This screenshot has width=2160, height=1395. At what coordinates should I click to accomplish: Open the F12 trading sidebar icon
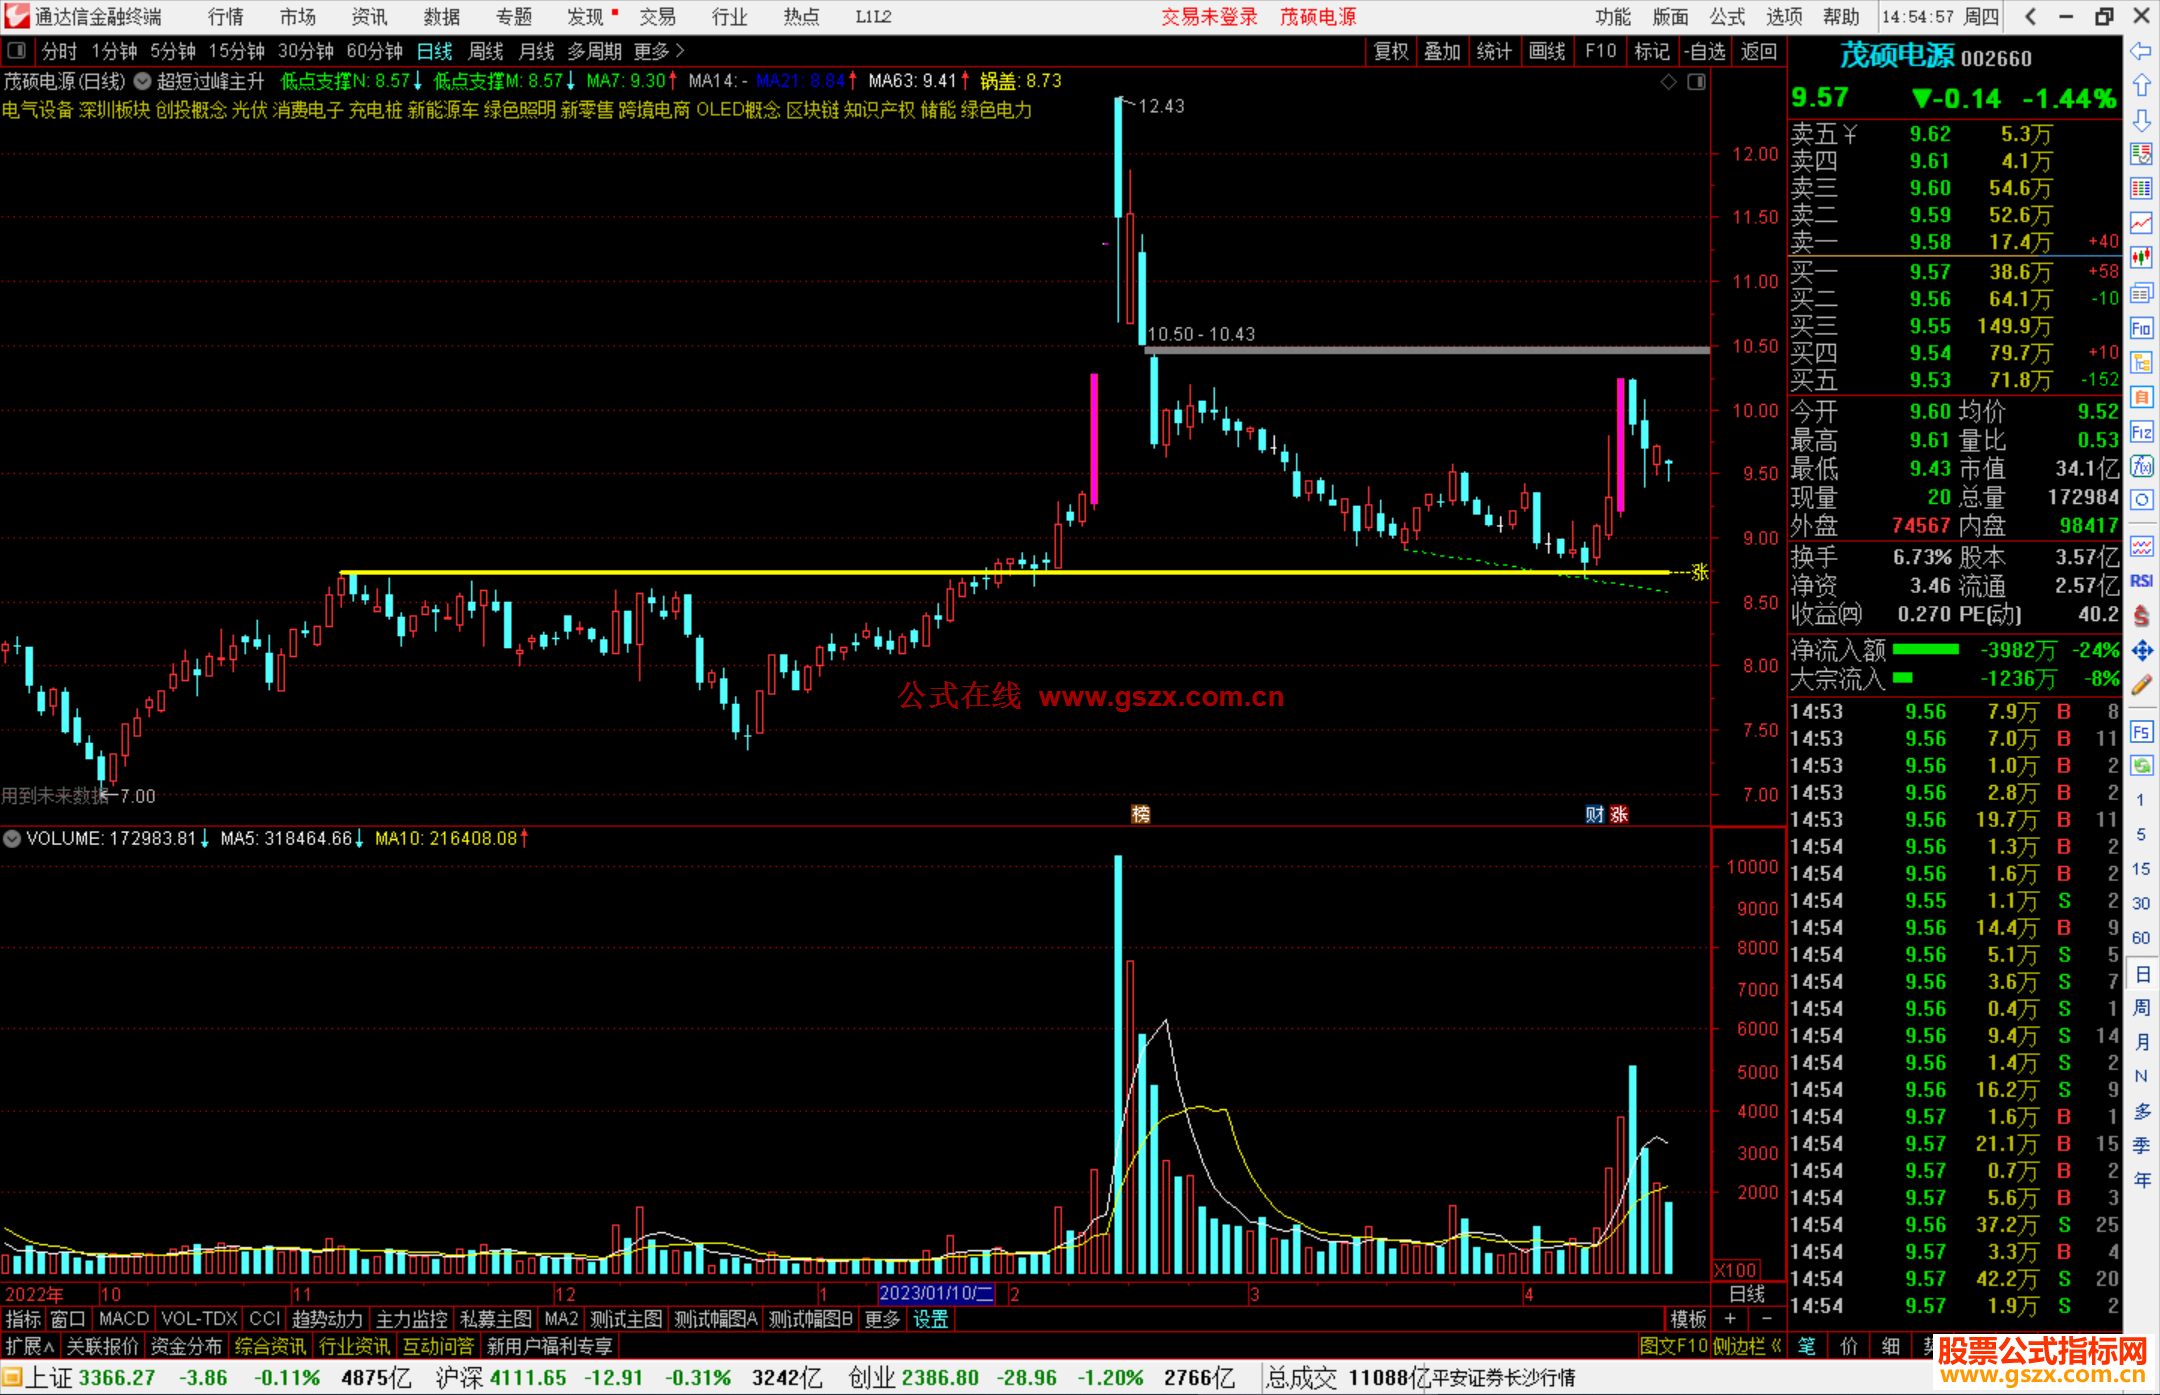point(2141,432)
